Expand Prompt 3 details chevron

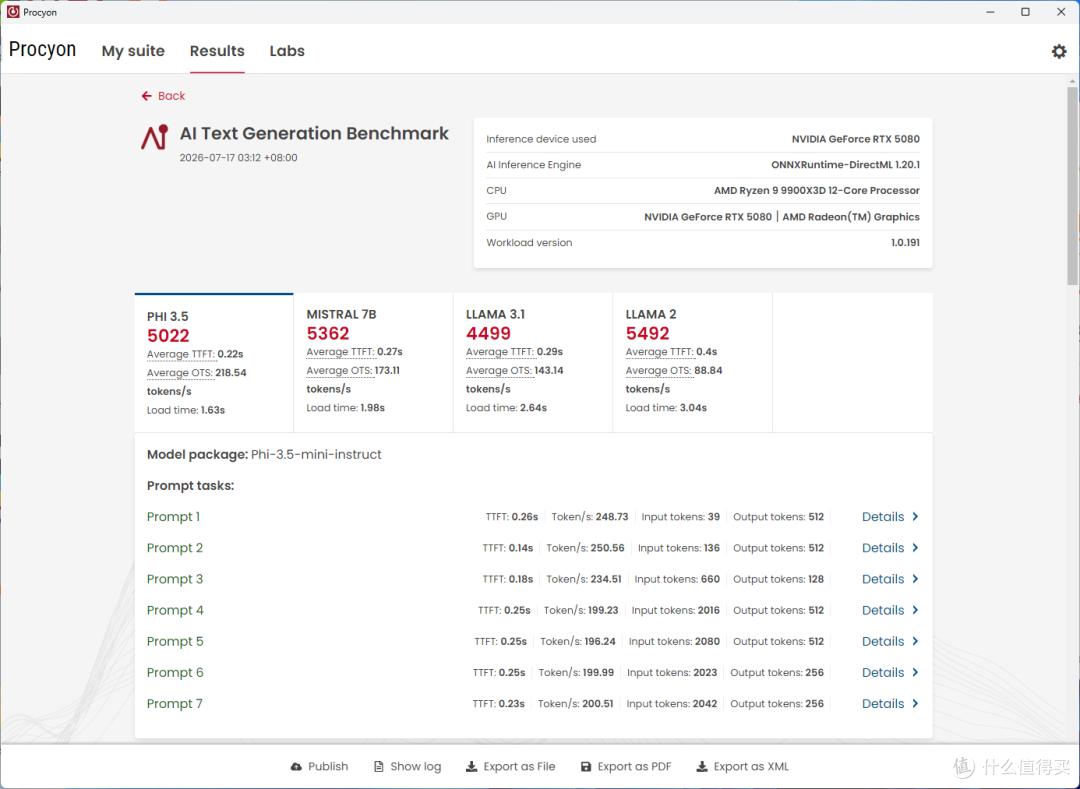[x=915, y=579]
